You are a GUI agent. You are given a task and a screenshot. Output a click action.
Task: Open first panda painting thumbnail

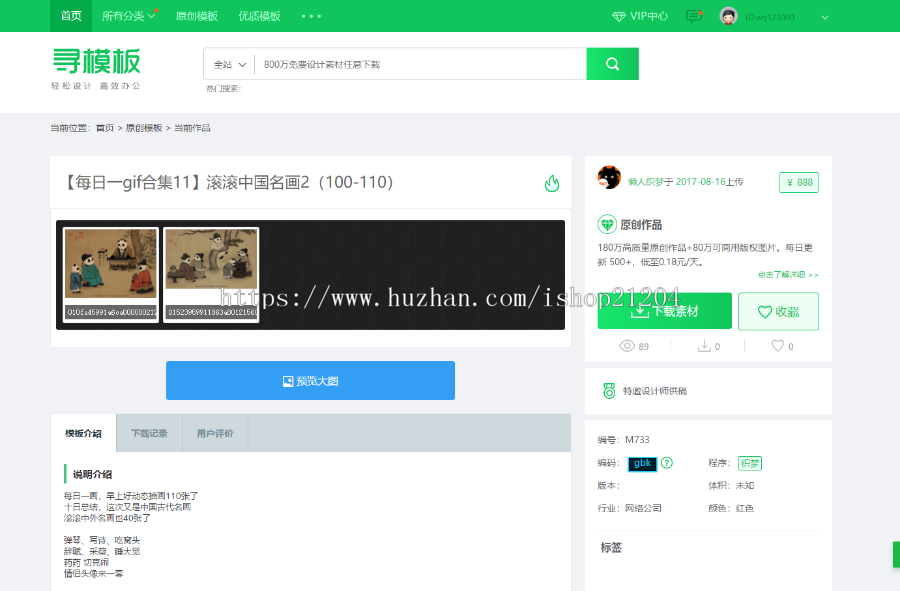coord(111,274)
